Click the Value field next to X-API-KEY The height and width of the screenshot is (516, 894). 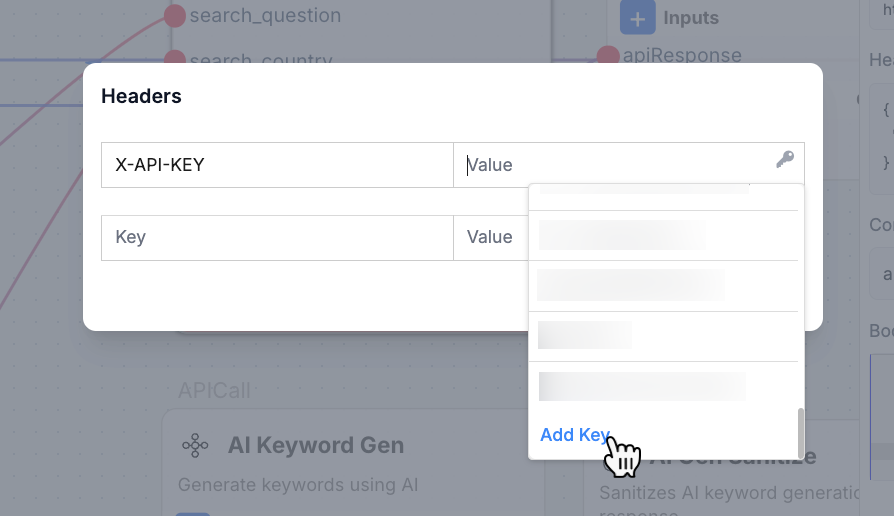pyautogui.click(x=629, y=165)
